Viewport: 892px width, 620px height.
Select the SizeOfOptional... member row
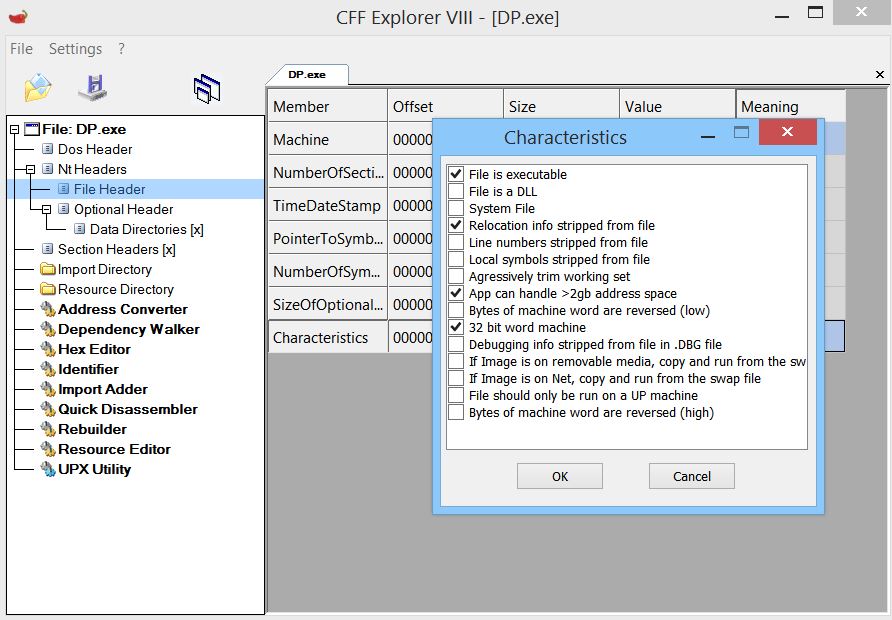[x=328, y=304]
